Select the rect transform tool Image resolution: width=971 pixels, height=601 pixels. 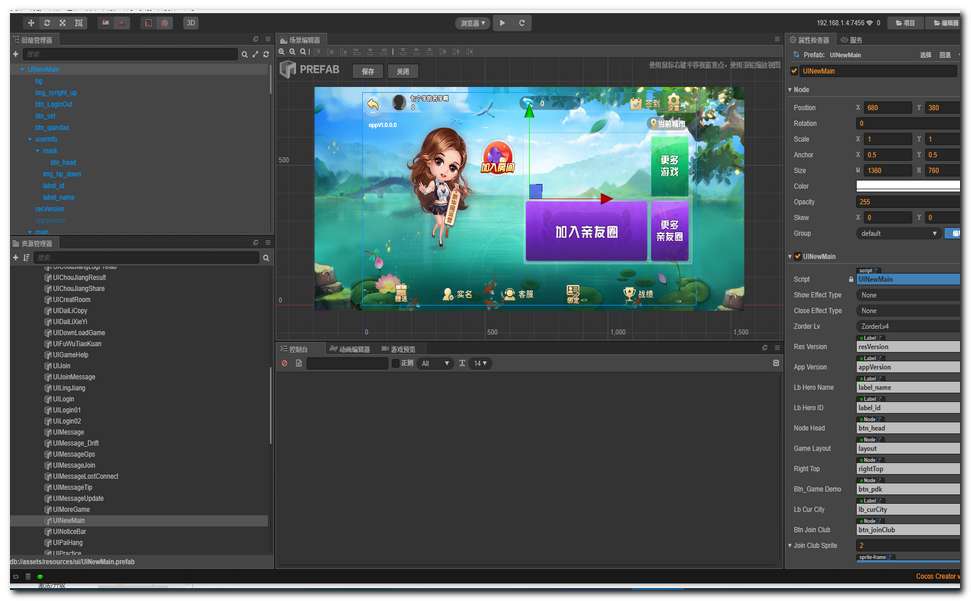click(79, 22)
